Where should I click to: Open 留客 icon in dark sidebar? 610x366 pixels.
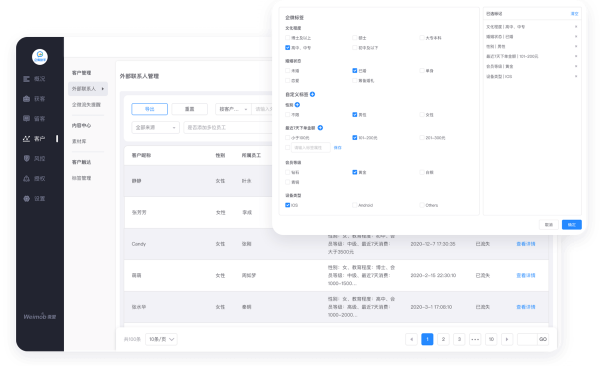[x=26, y=118]
